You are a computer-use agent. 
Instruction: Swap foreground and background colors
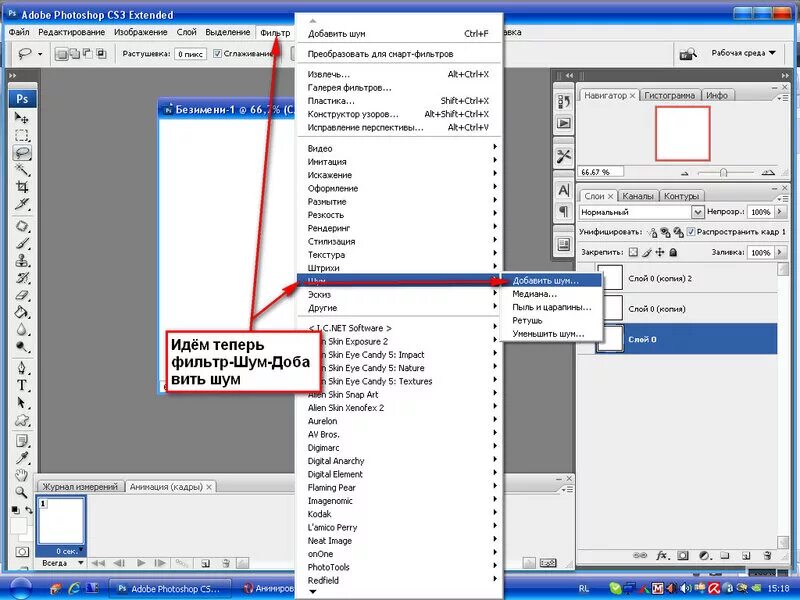click(29, 510)
